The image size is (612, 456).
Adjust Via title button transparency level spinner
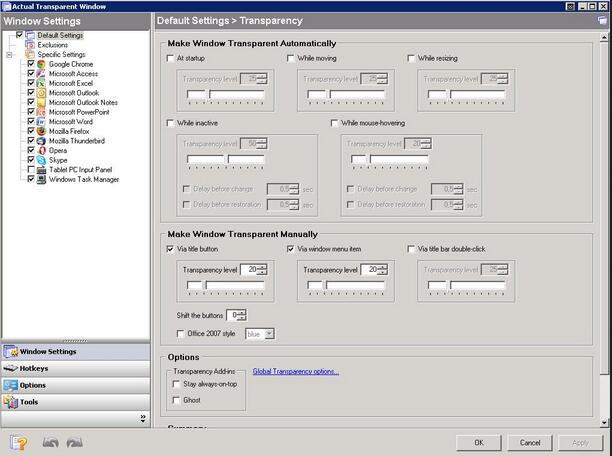263,269
